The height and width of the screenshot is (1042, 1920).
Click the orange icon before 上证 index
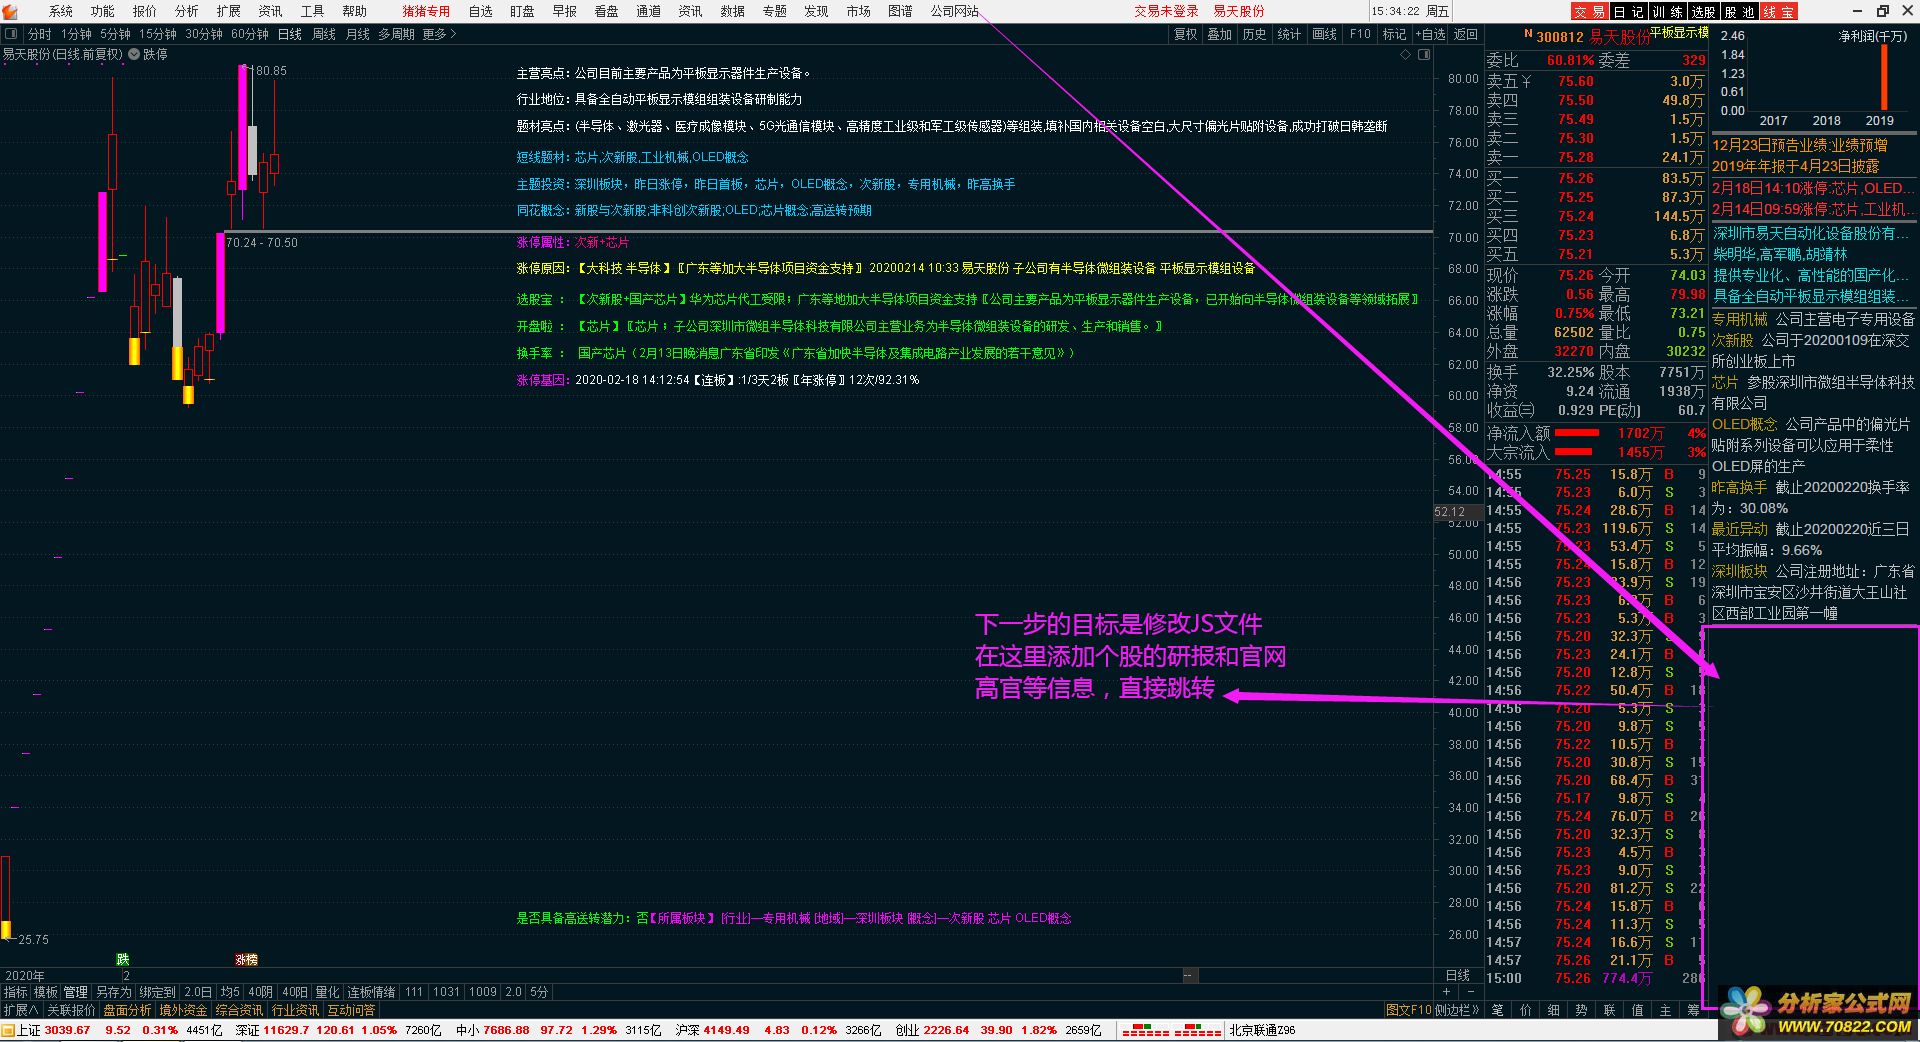click(x=8, y=1030)
